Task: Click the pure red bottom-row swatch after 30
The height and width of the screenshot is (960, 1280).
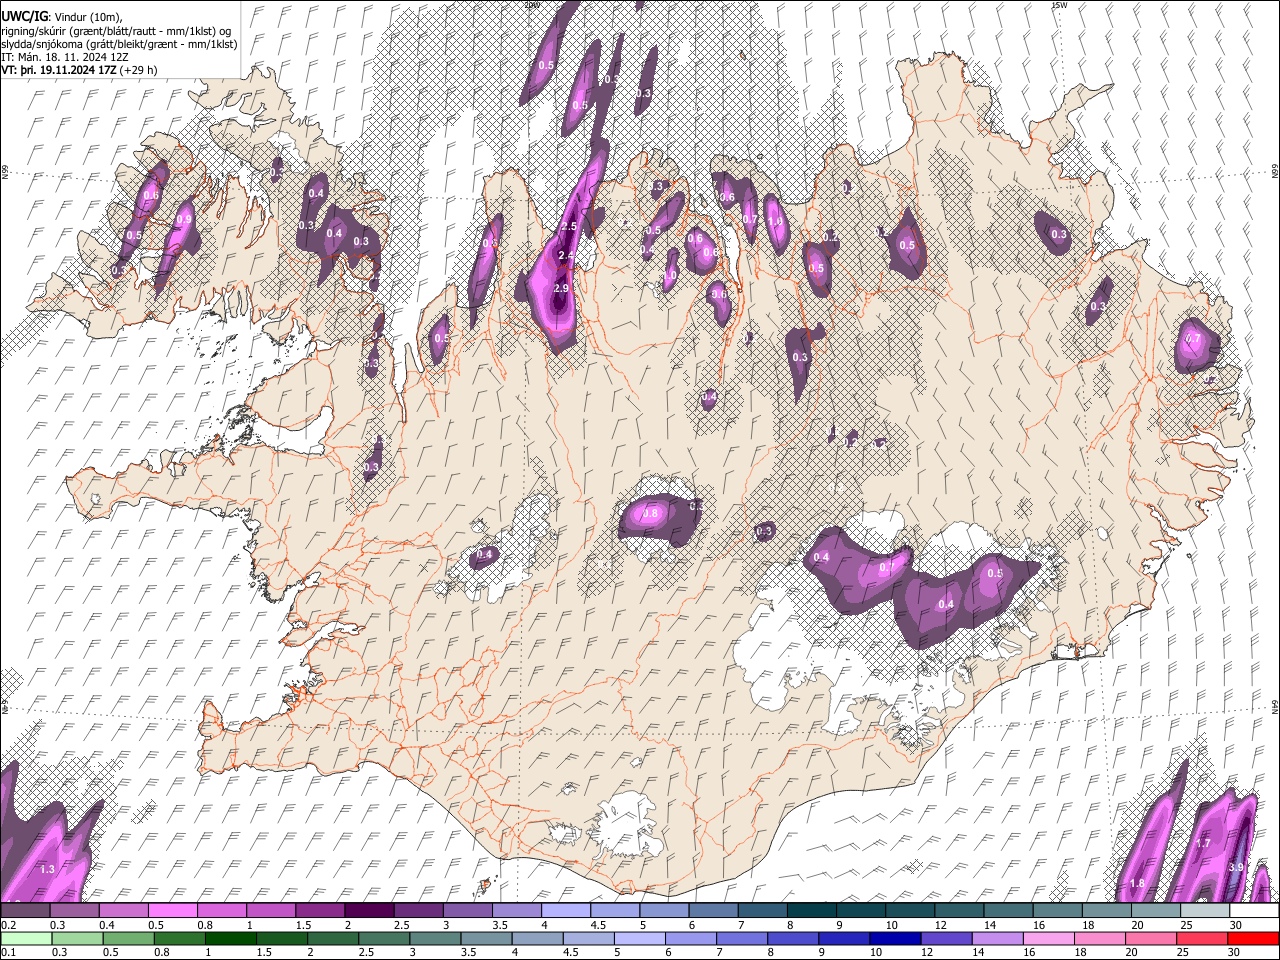Action: (1254, 938)
